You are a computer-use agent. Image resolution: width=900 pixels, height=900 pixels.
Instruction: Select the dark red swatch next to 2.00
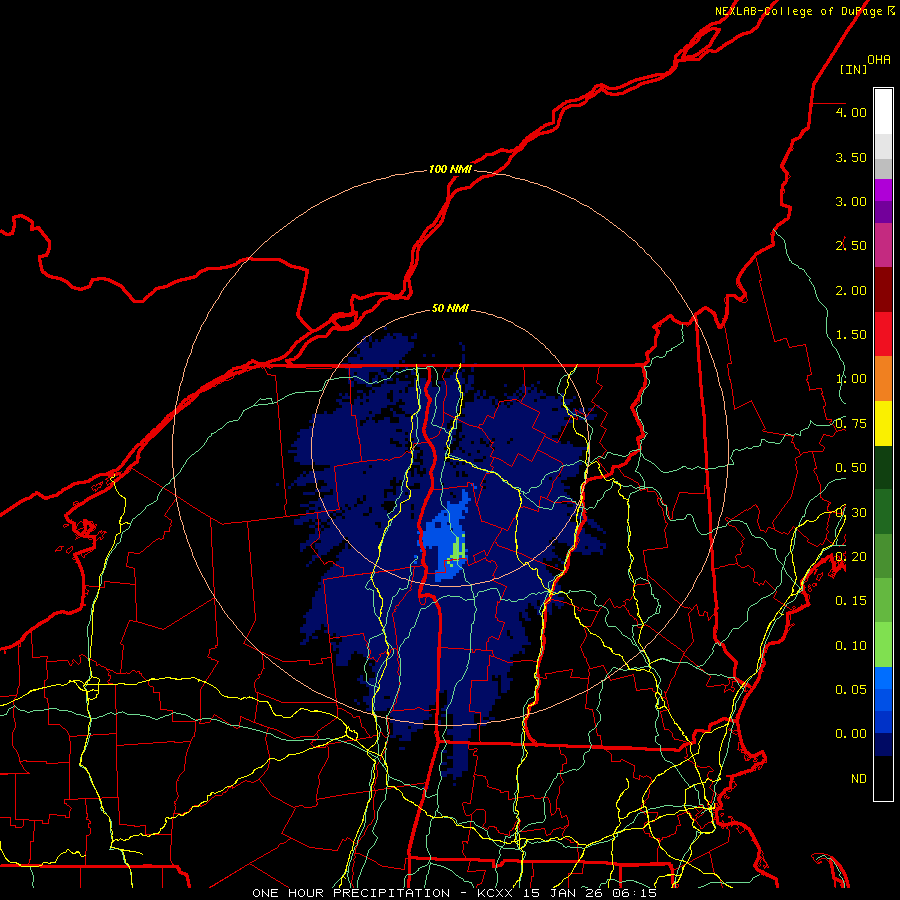883,290
